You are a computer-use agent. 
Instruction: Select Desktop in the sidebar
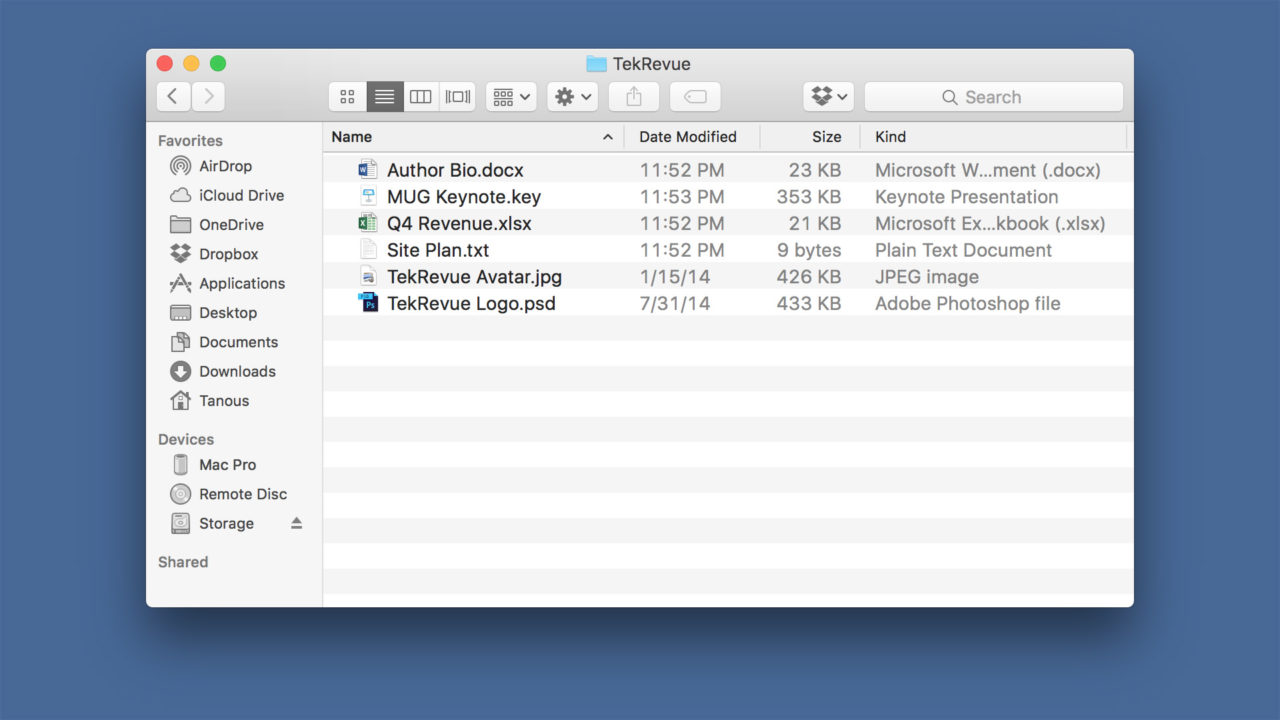coord(228,313)
